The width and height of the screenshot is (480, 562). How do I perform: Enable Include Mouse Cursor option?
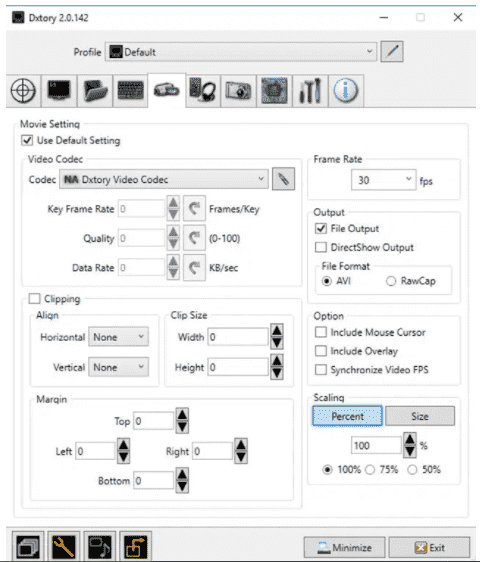coord(321,332)
